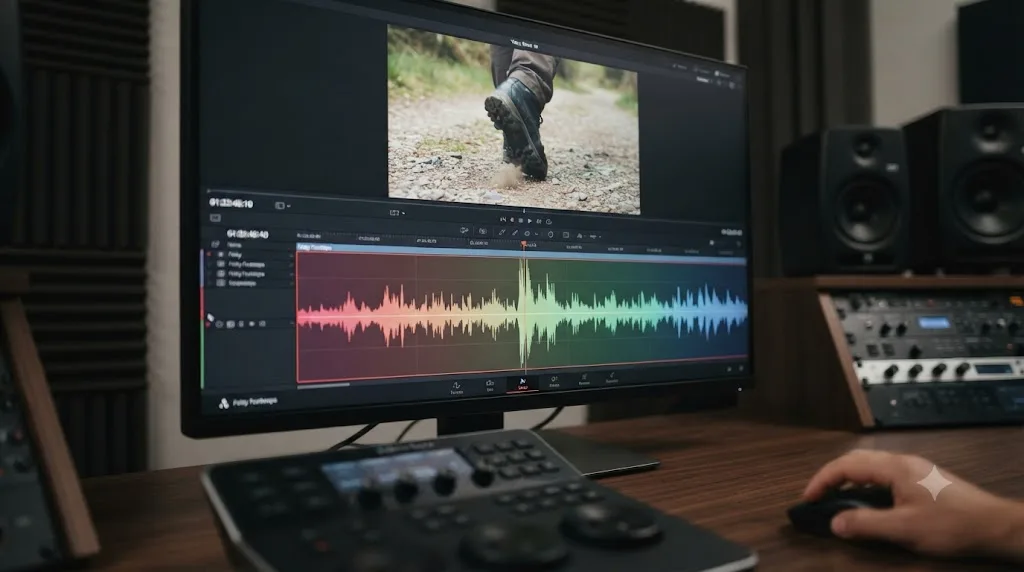The width and height of the screenshot is (1024, 572).
Task: Click the Foley Footsteps project name at bottom left
Action: pyautogui.click(x=255, y=401)
